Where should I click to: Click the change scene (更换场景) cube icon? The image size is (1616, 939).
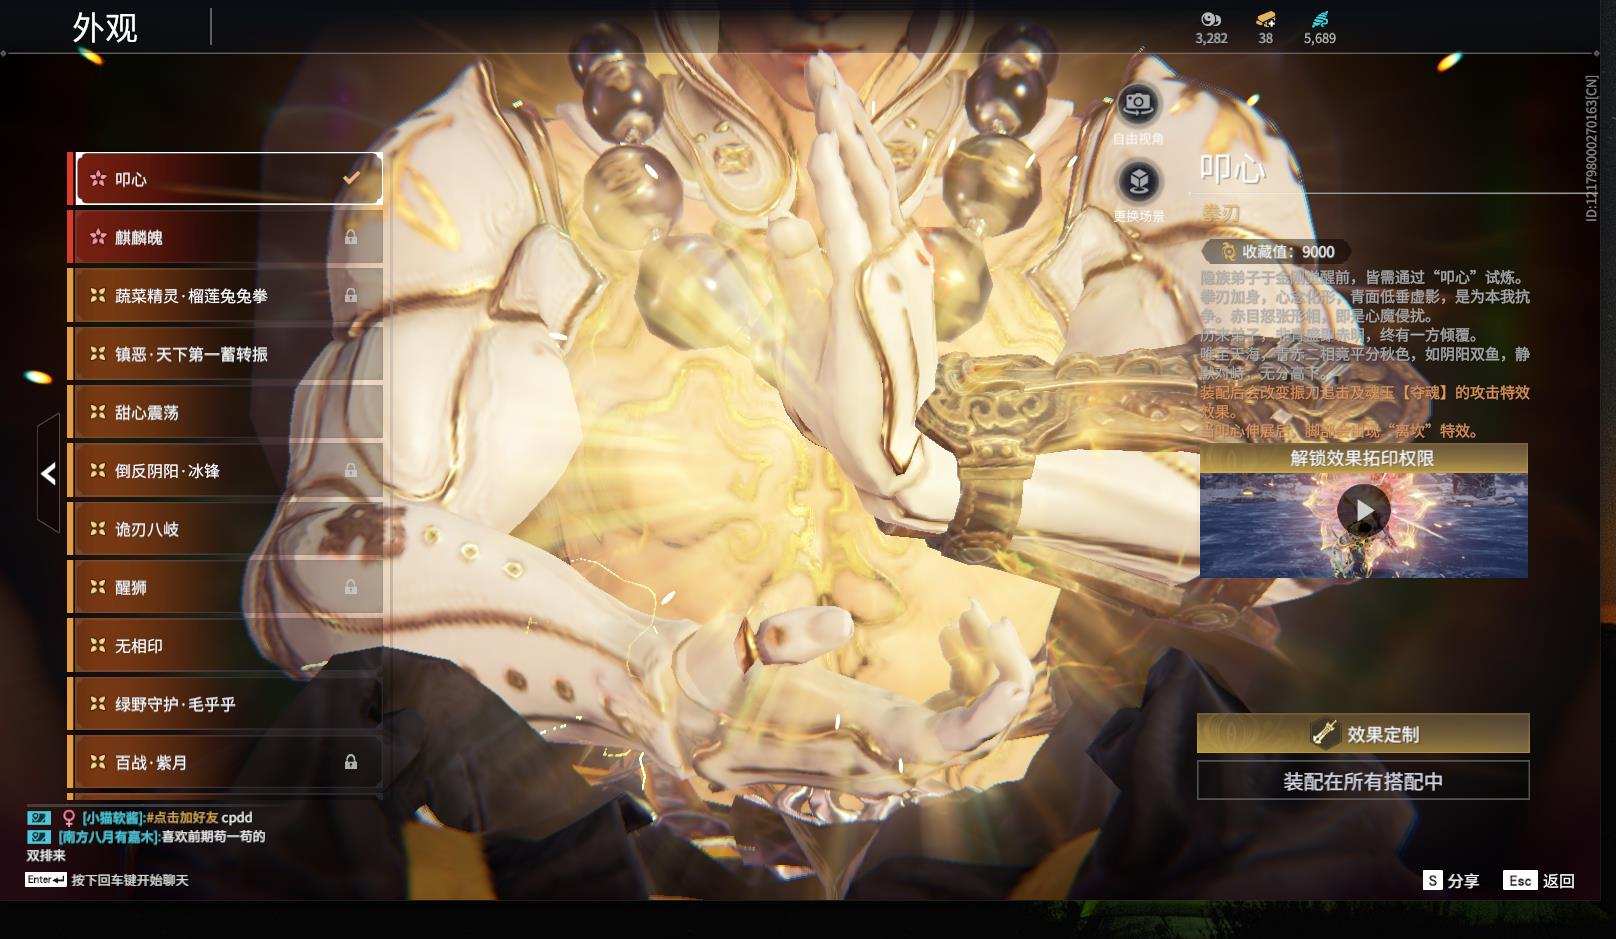[1138, 182]
